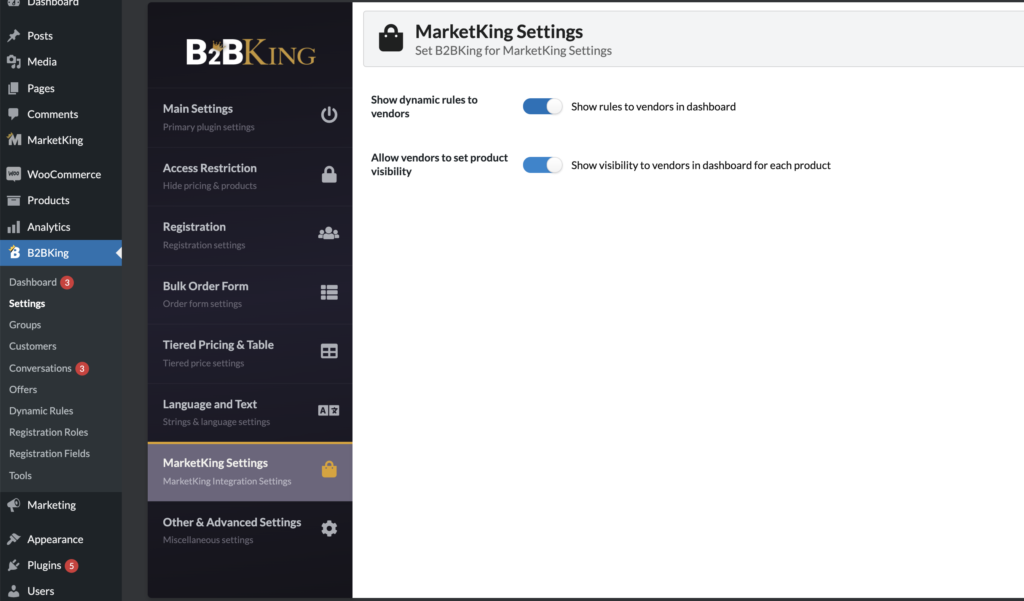Viewport: 1024px width, 601px height.
Task: Click 'Show visibility to vendors in dashboard' label
Action: [x=701, y=165]
